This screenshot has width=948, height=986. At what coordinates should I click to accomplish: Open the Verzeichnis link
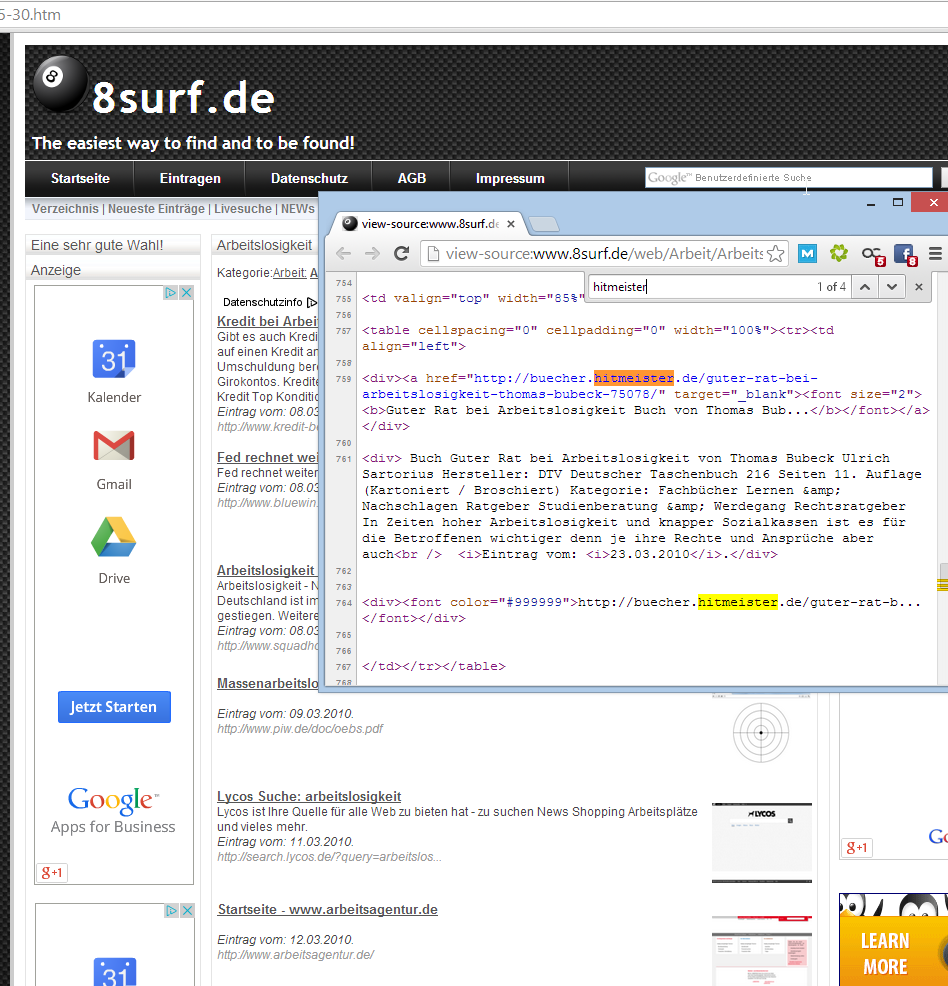[65, 209]
